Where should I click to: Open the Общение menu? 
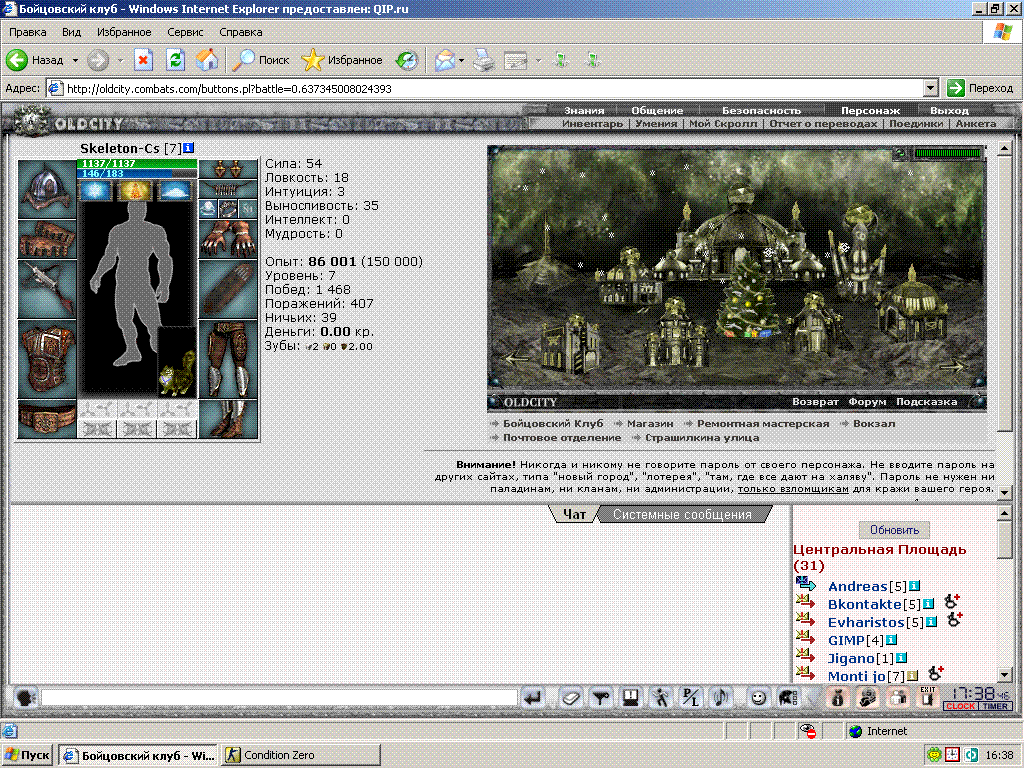point(657,110)
